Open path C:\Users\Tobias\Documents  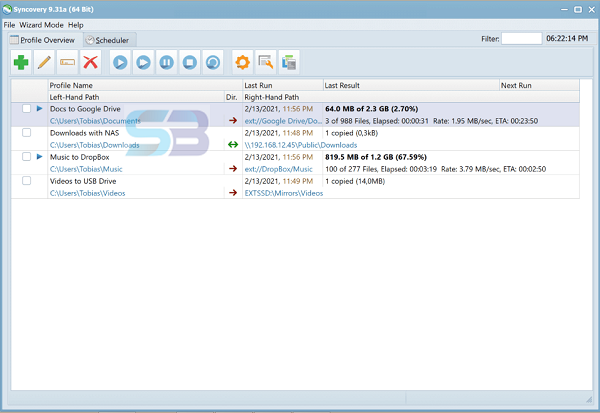(95, 121)
